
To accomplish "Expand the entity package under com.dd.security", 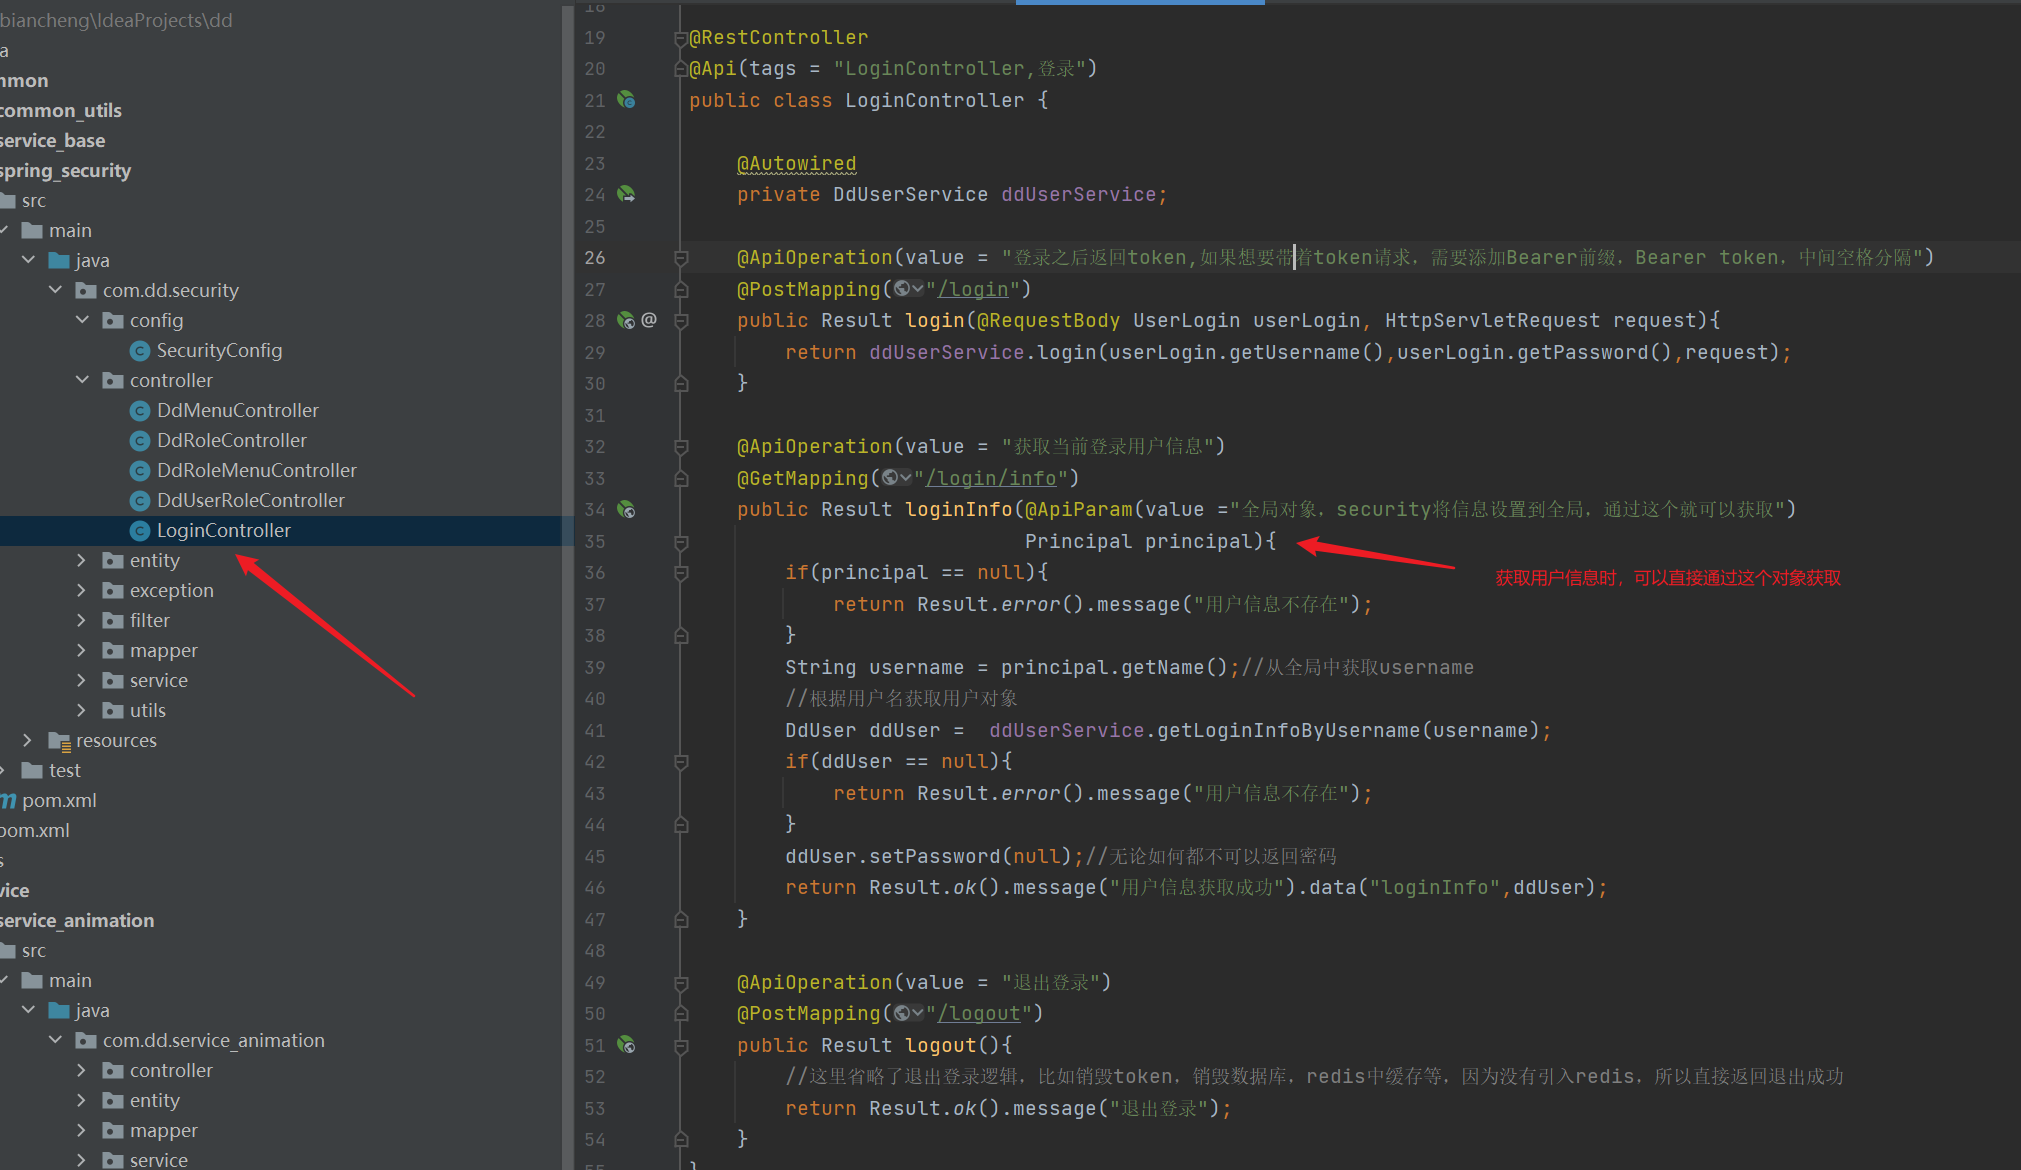I will pyautogui.click(x=82, y=560).
